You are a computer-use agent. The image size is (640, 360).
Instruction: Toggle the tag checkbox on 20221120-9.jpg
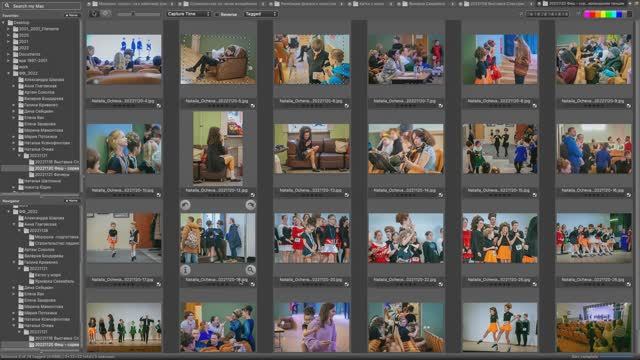(629, 106)
